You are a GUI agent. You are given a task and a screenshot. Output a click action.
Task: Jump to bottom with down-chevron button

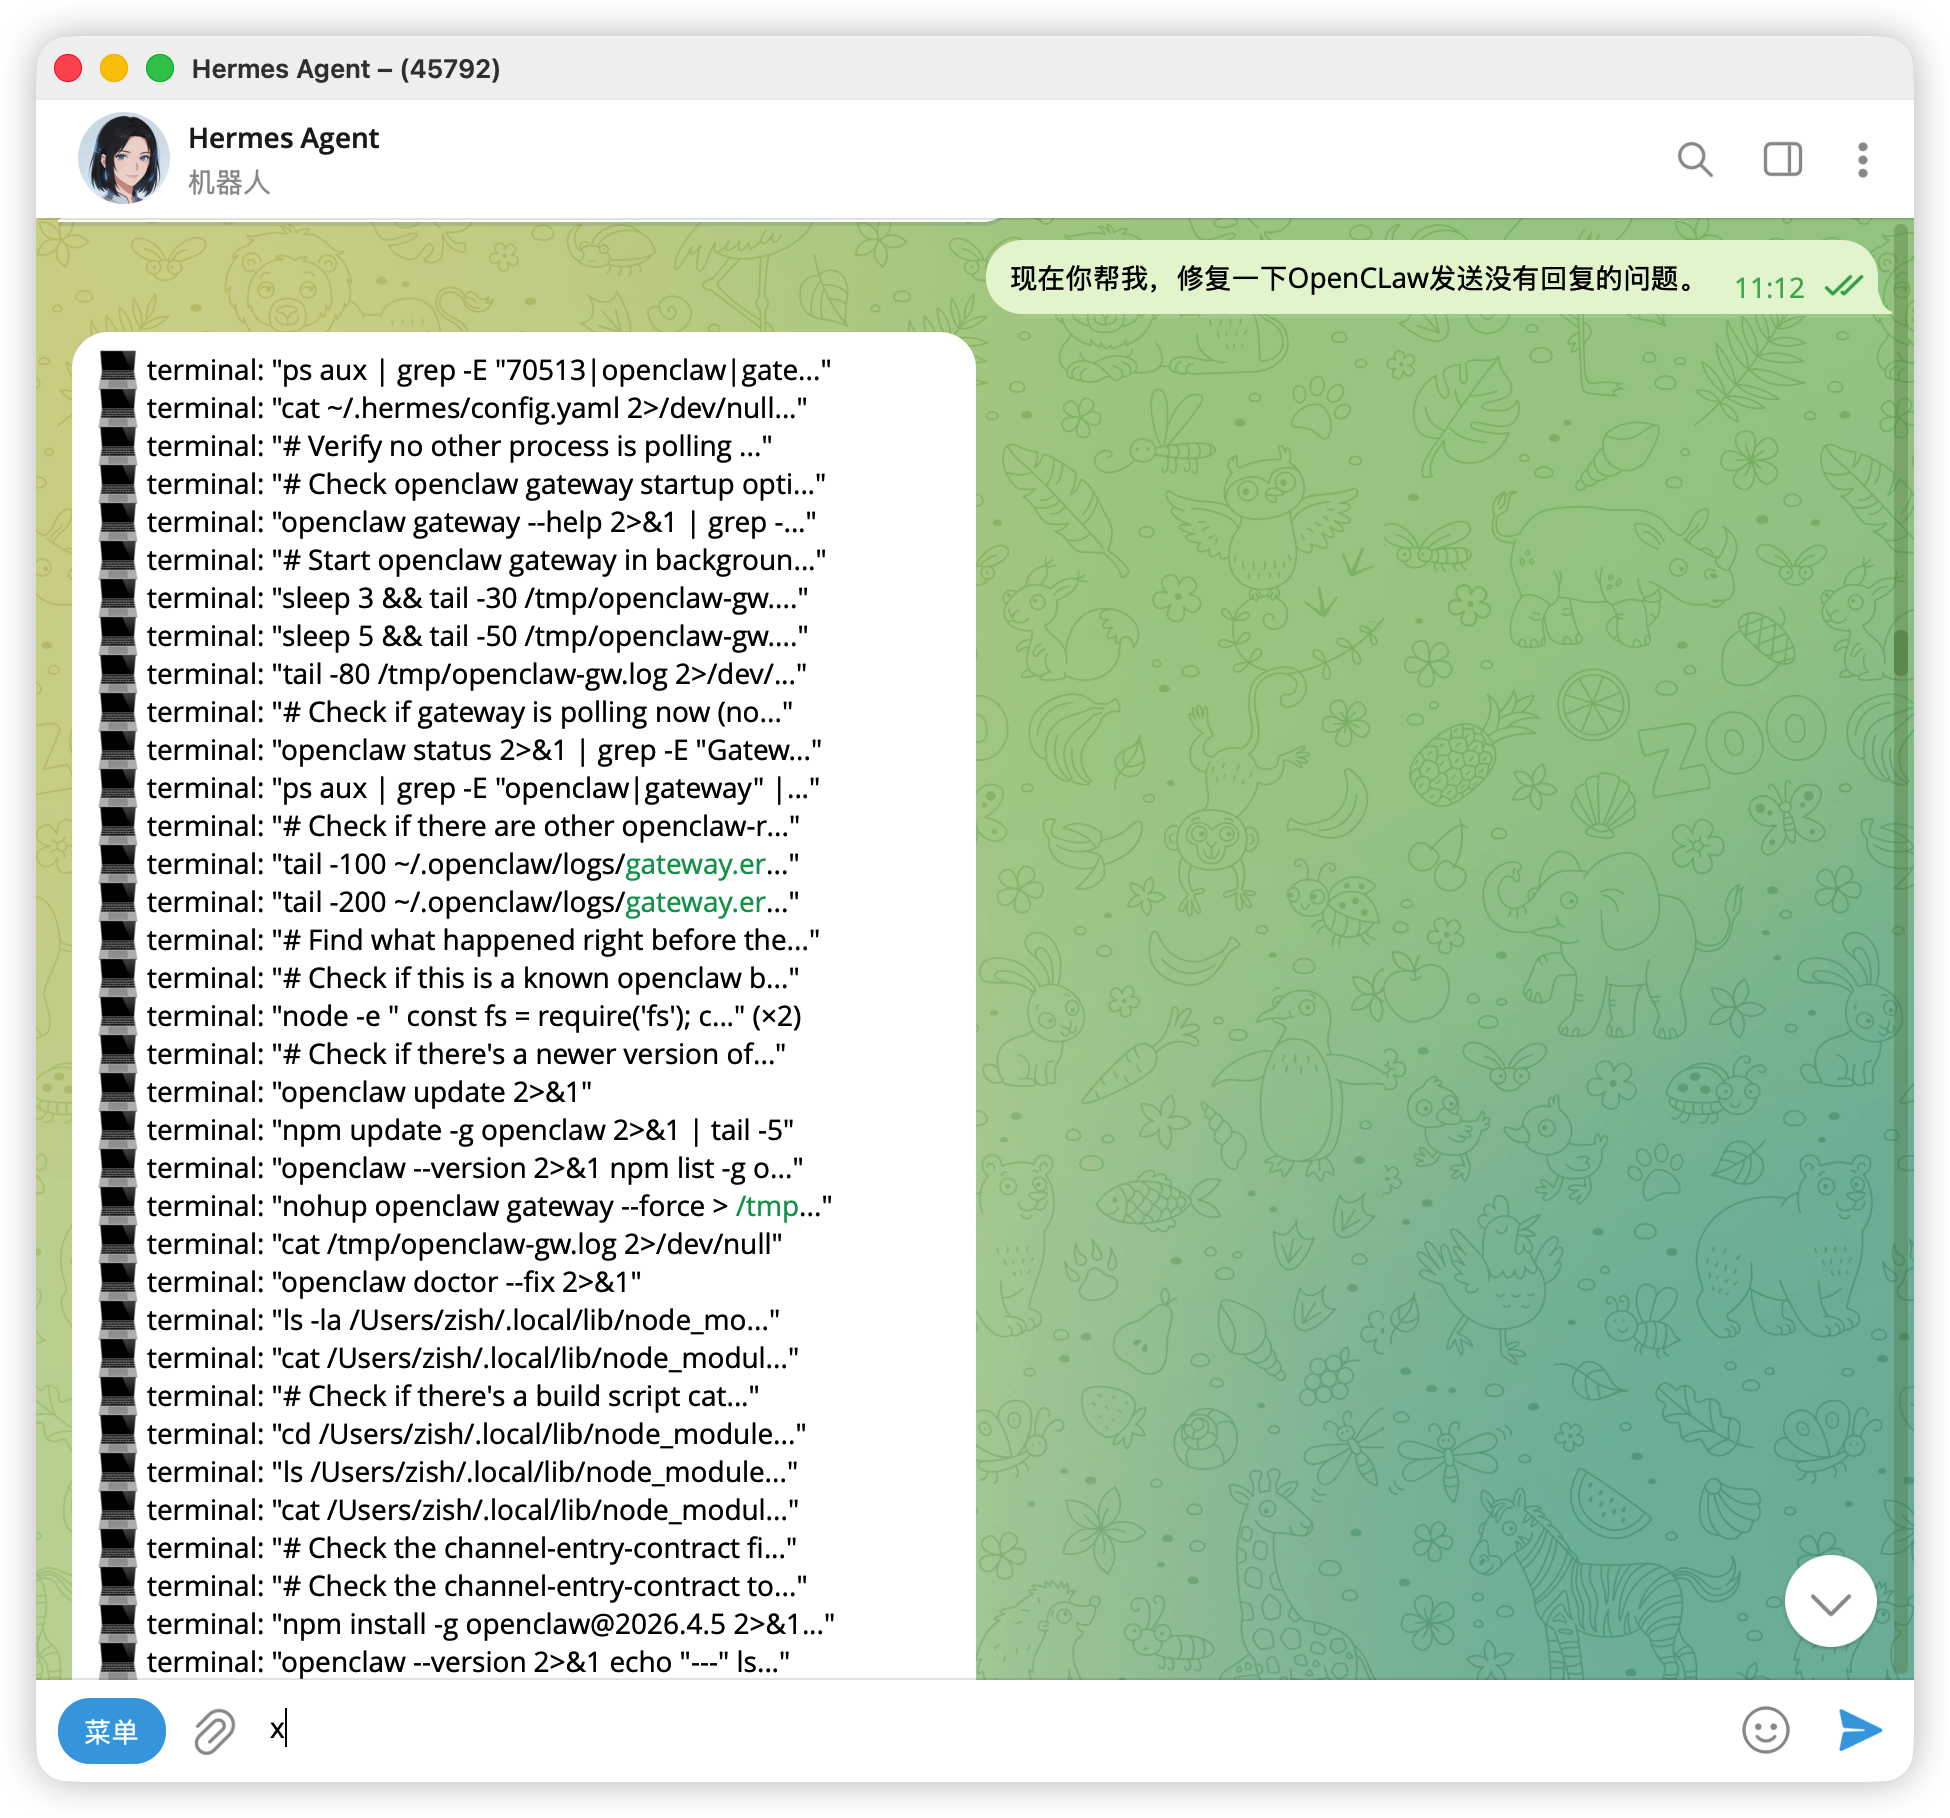click(1830, 1603)
